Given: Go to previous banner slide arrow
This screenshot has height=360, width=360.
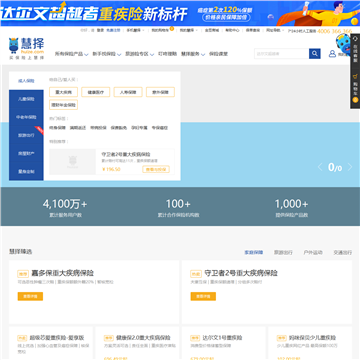Looking at the screenshot, I should coord(320,167).
